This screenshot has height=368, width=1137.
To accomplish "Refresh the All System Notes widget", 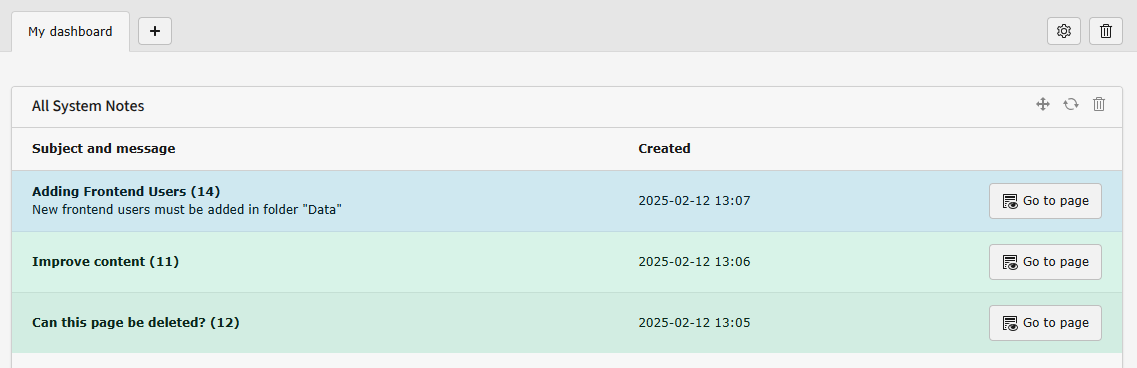I will (x=1071, y=105).
